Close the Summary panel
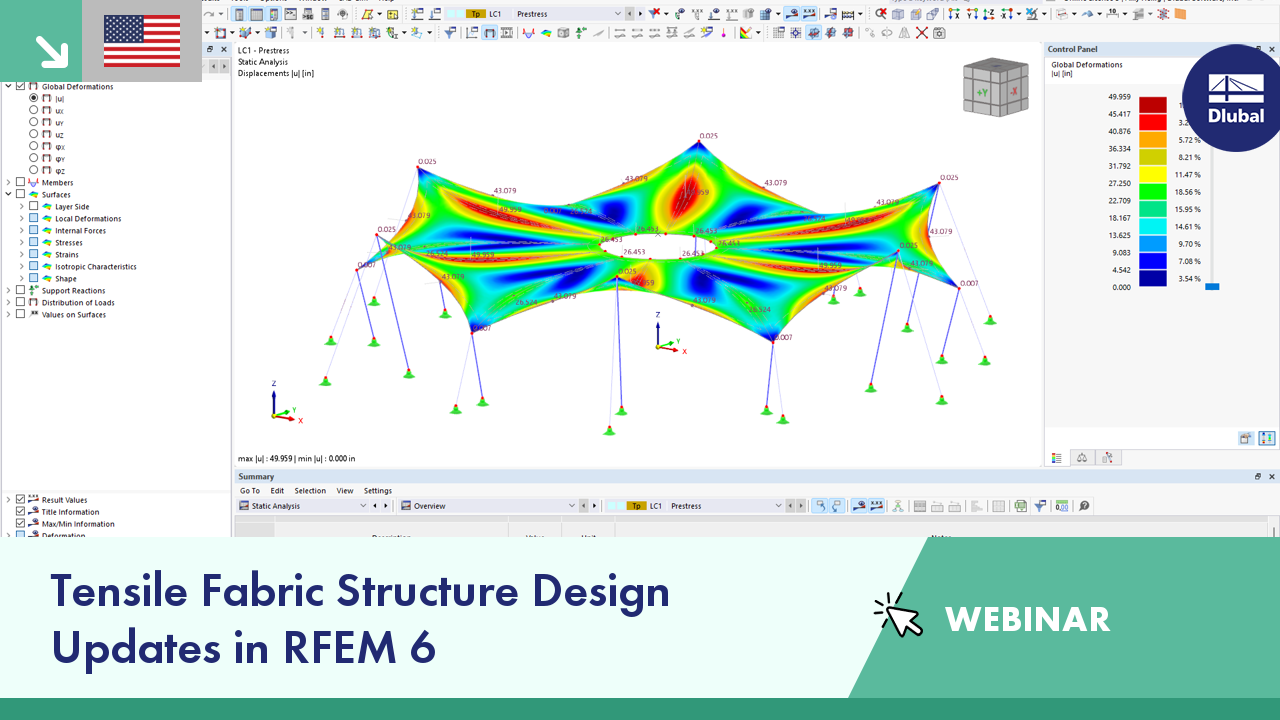 click(1270, 477)
